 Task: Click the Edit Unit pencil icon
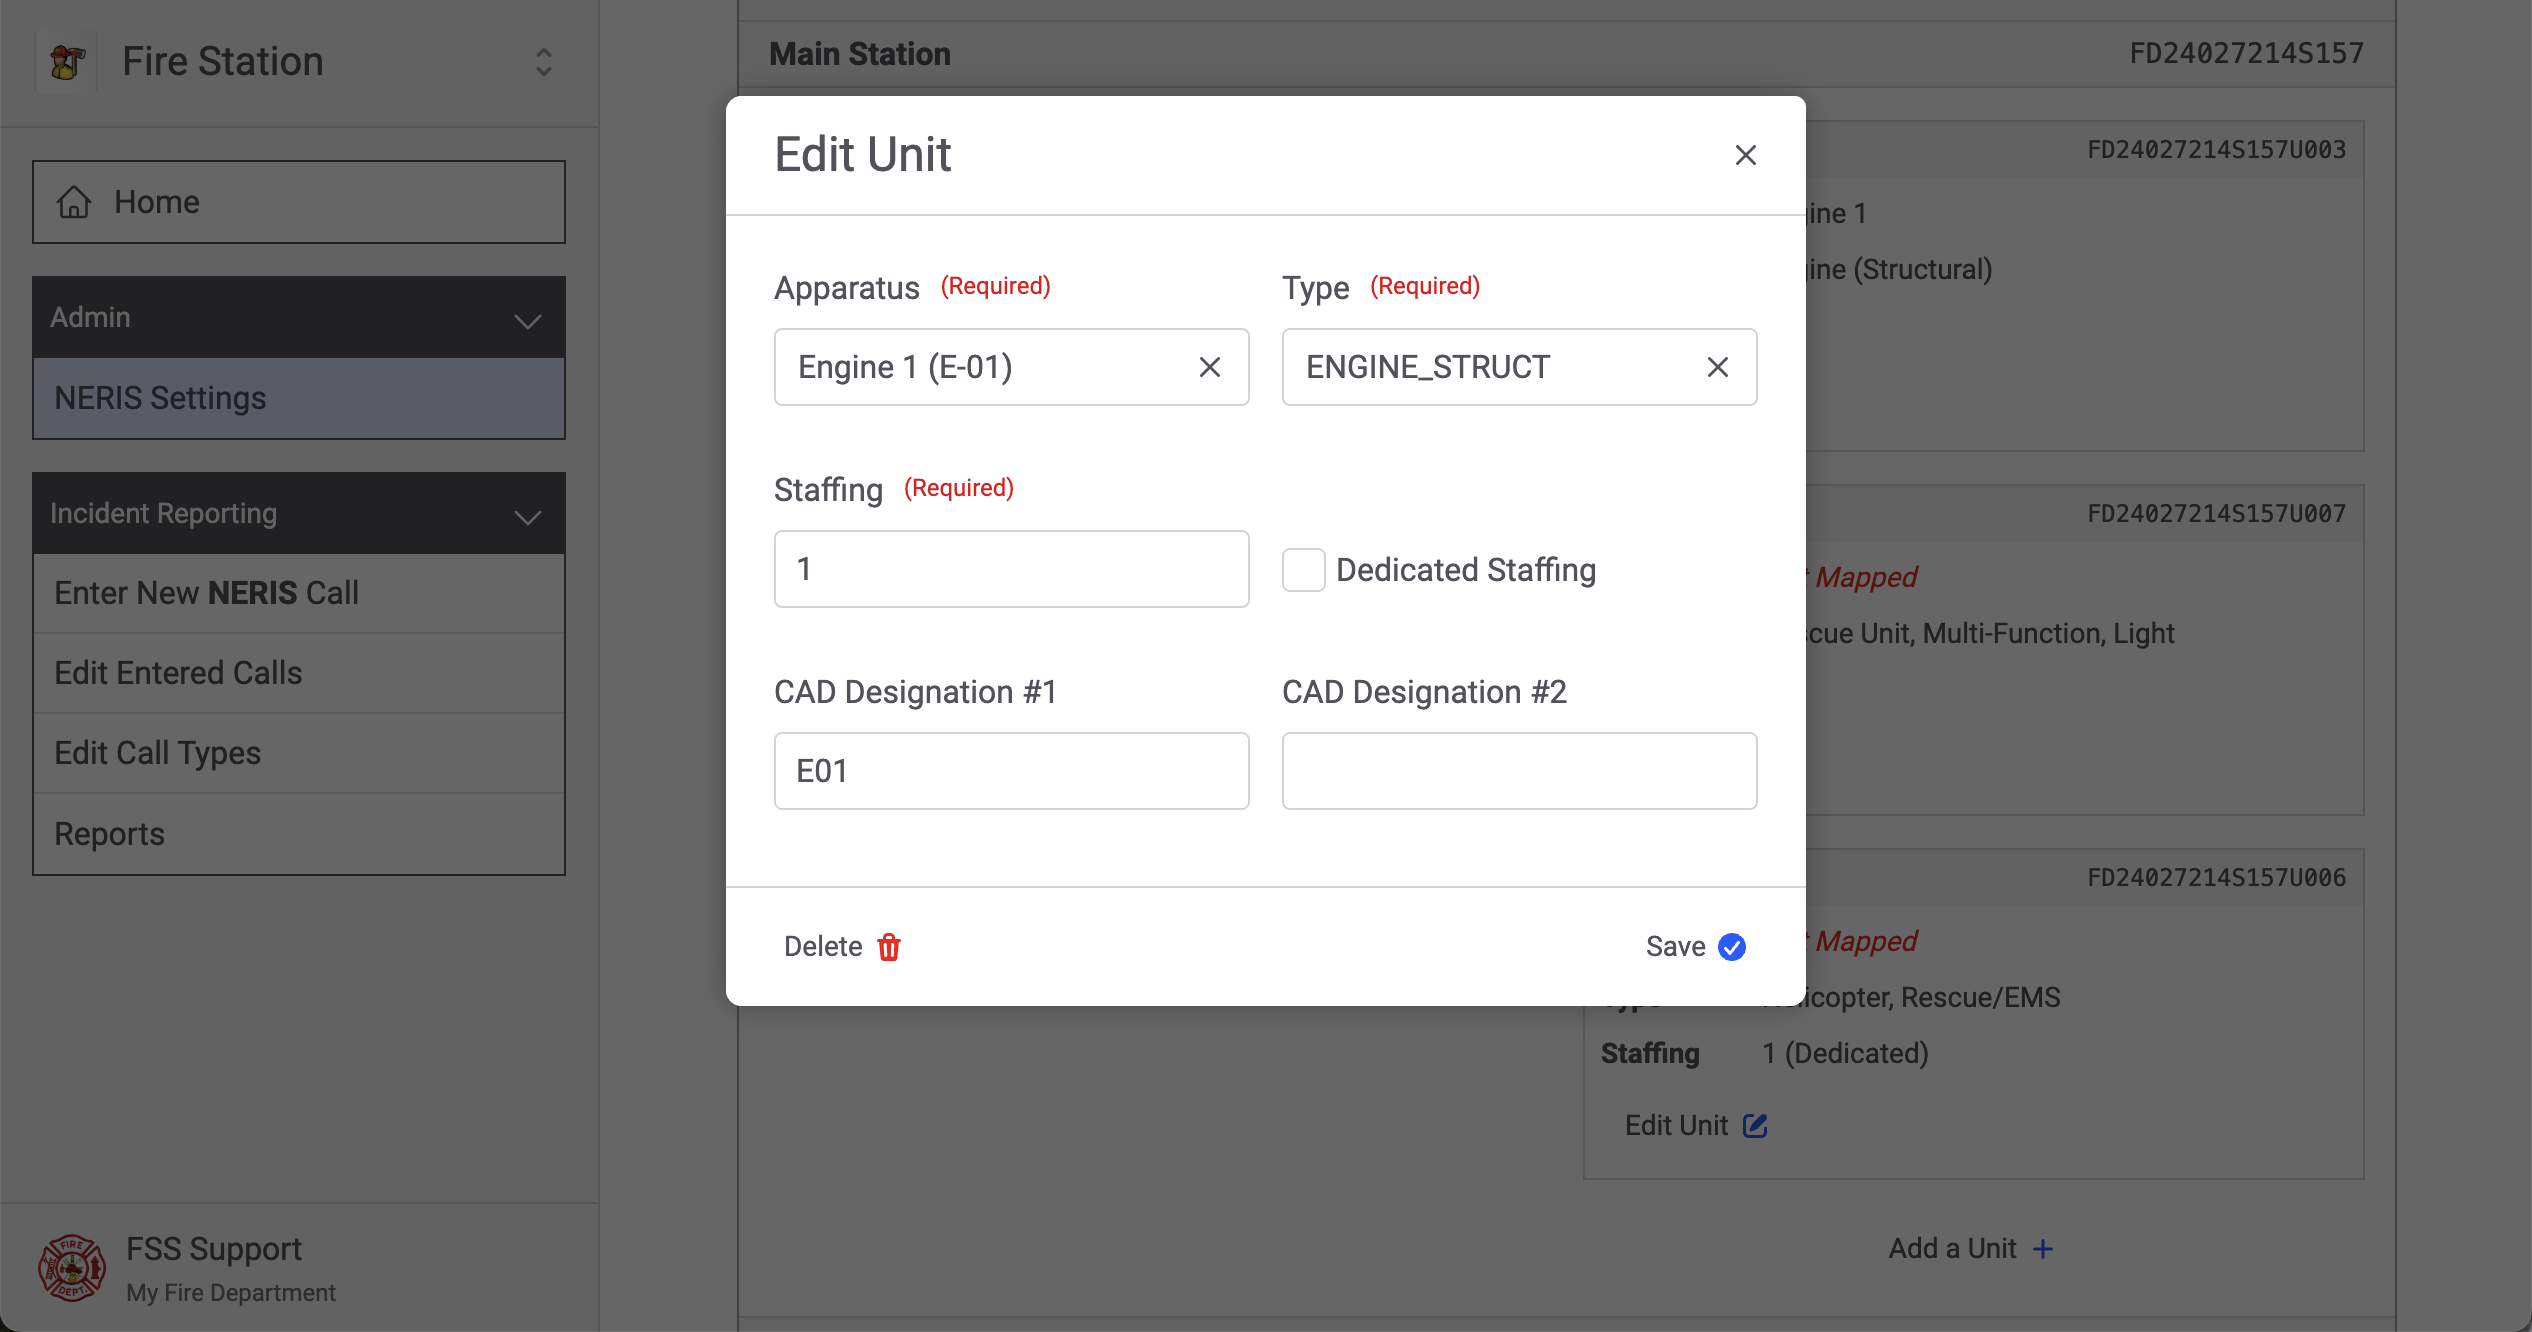1755,1126
